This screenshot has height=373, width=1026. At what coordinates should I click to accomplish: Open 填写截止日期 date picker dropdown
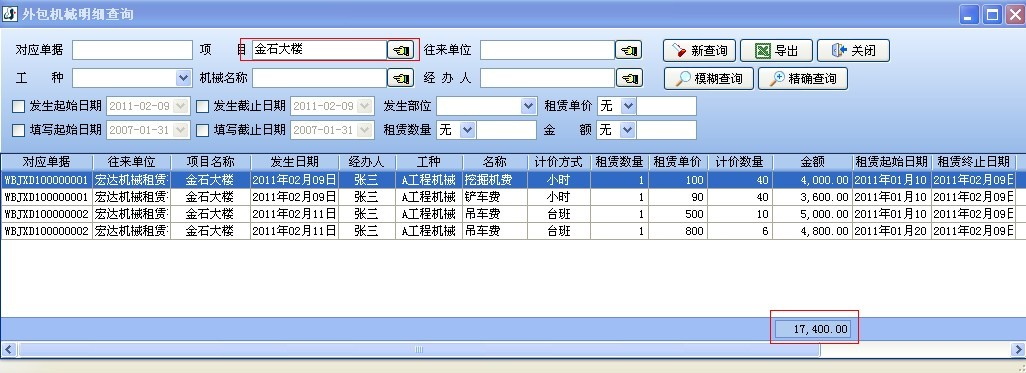[366, 130]
